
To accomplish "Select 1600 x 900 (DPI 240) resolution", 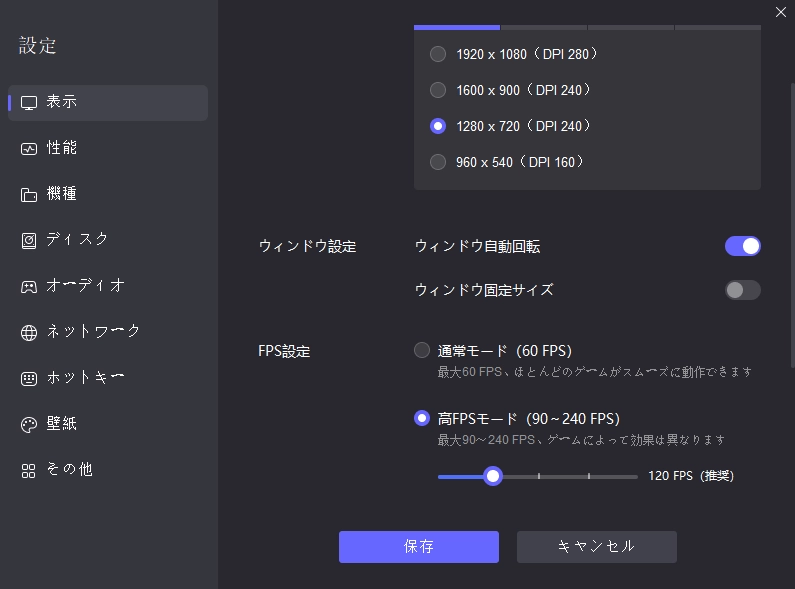I will 437,90.
